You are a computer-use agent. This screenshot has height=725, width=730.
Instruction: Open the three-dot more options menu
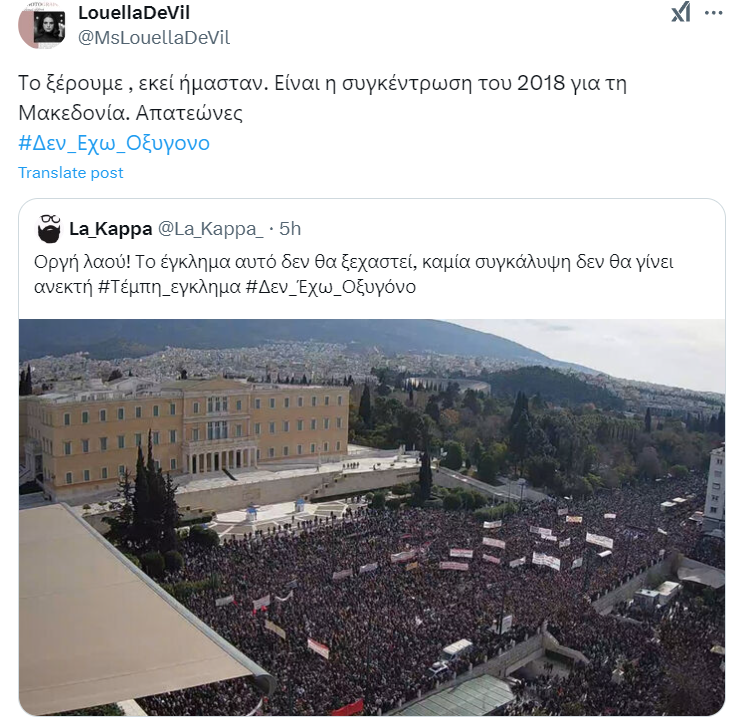click(714, 13)
